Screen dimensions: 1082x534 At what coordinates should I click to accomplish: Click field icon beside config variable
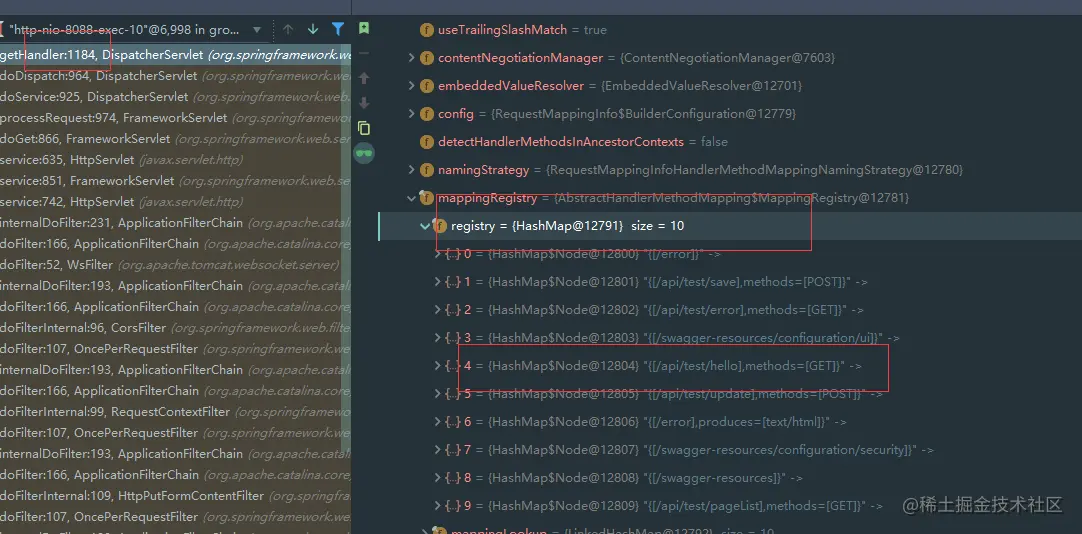(x=427, y=114)
